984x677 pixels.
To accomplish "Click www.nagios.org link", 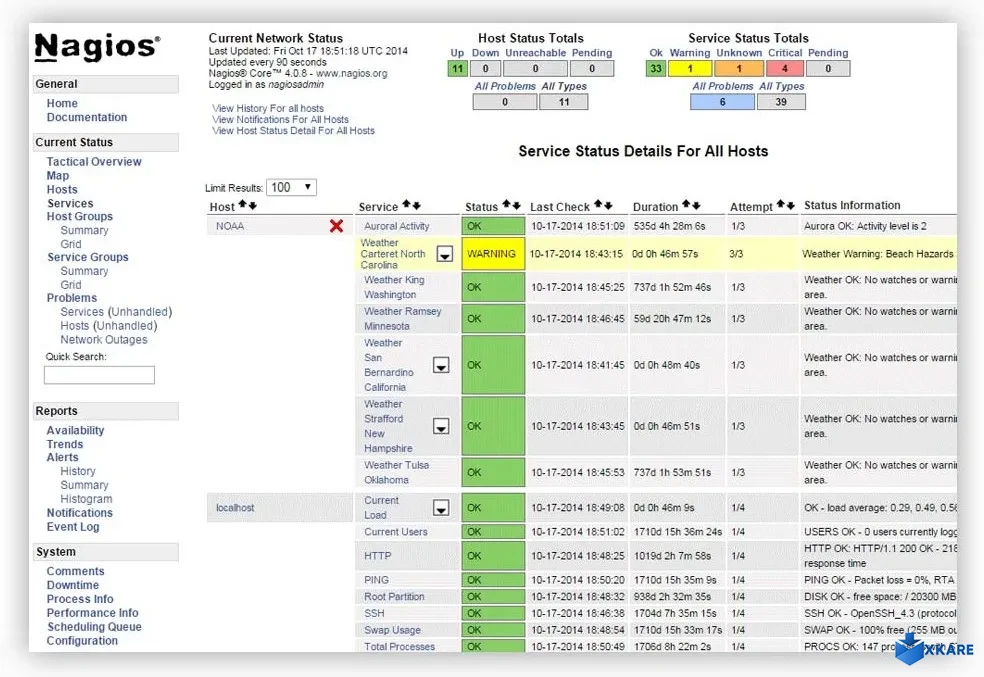I will click(x=351, y=73).
